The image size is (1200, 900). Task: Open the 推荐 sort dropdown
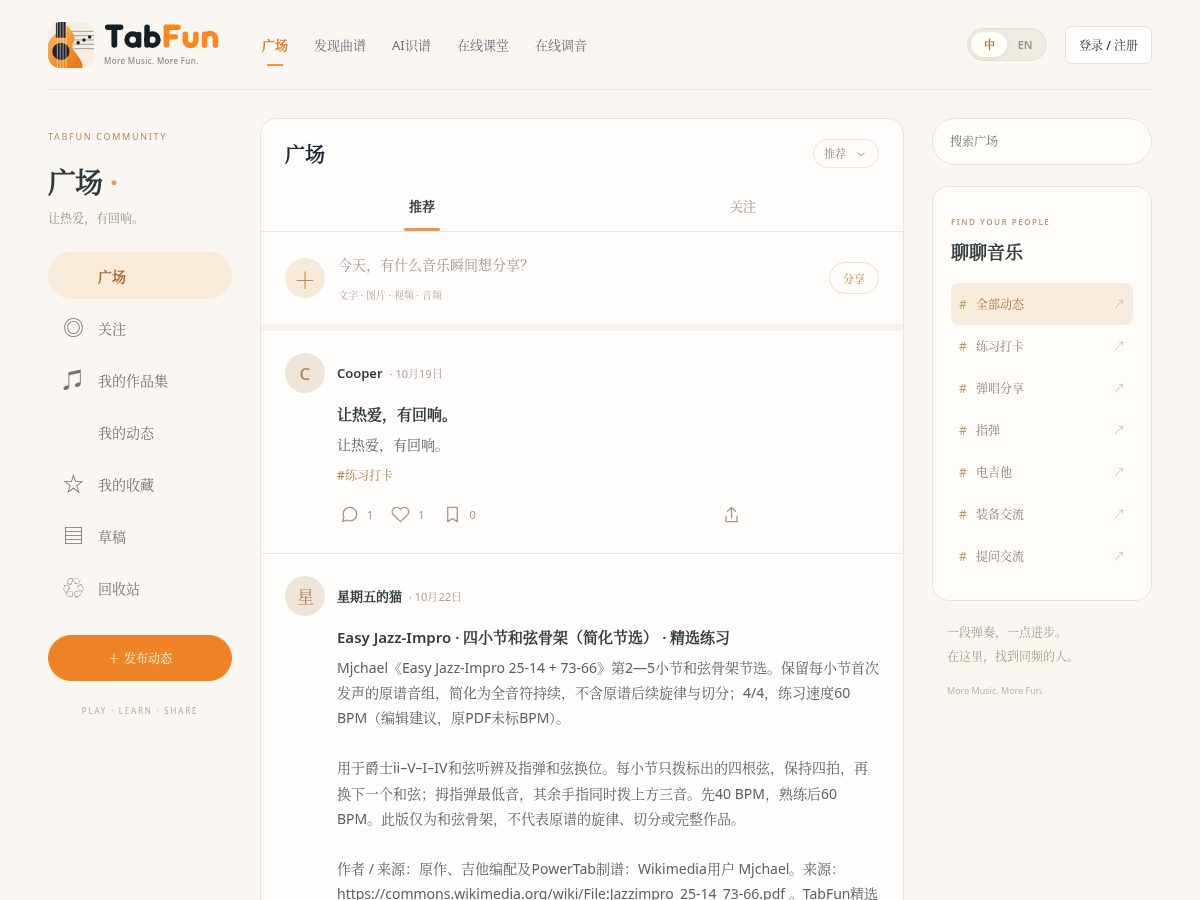(x=846, y=153)
